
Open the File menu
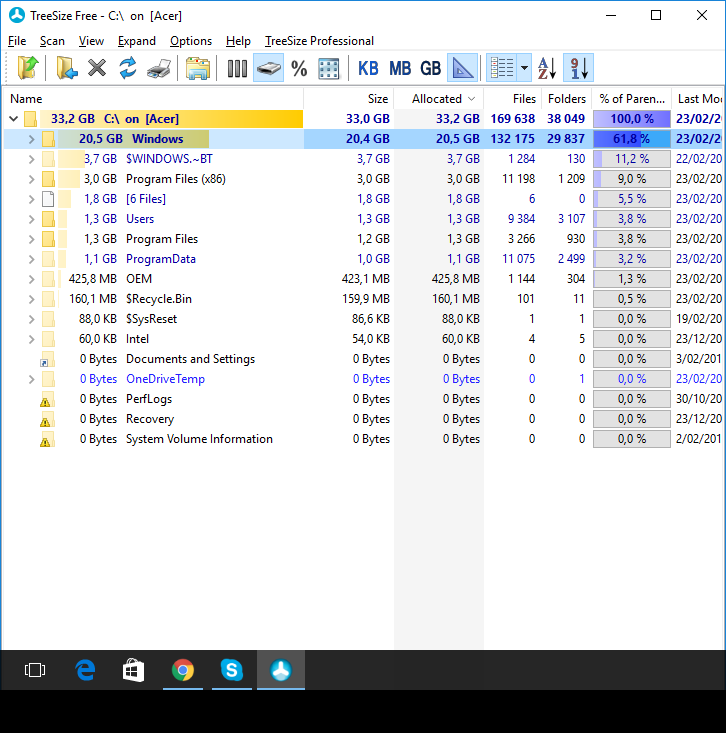(17, 41)
